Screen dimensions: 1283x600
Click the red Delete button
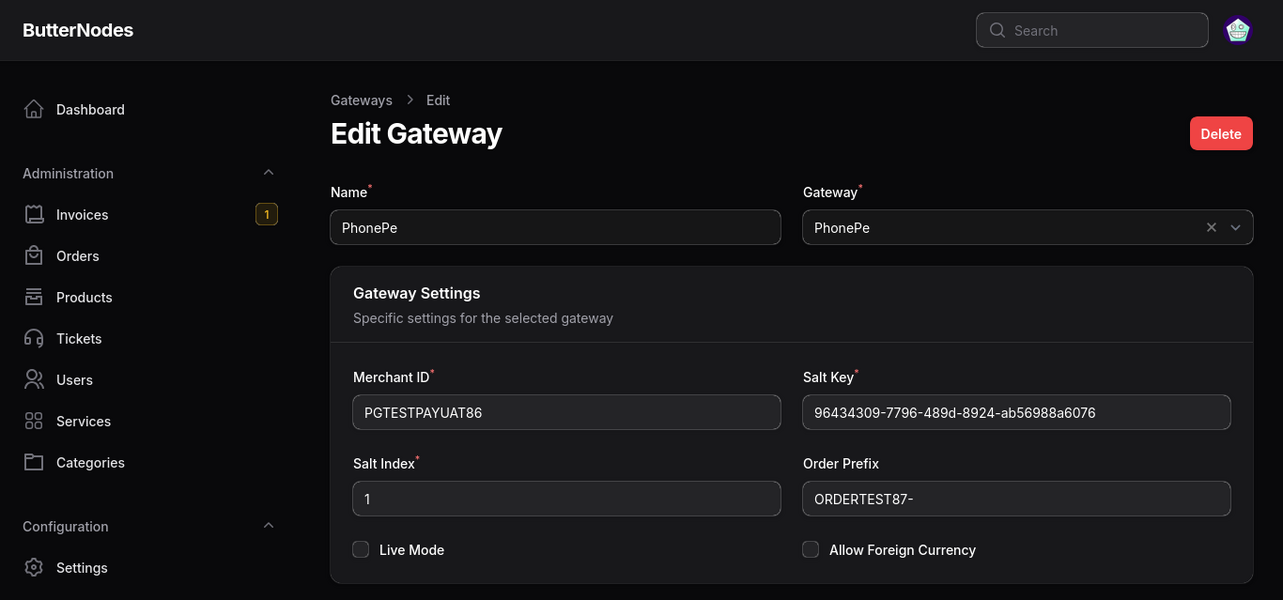(1221, 134)
